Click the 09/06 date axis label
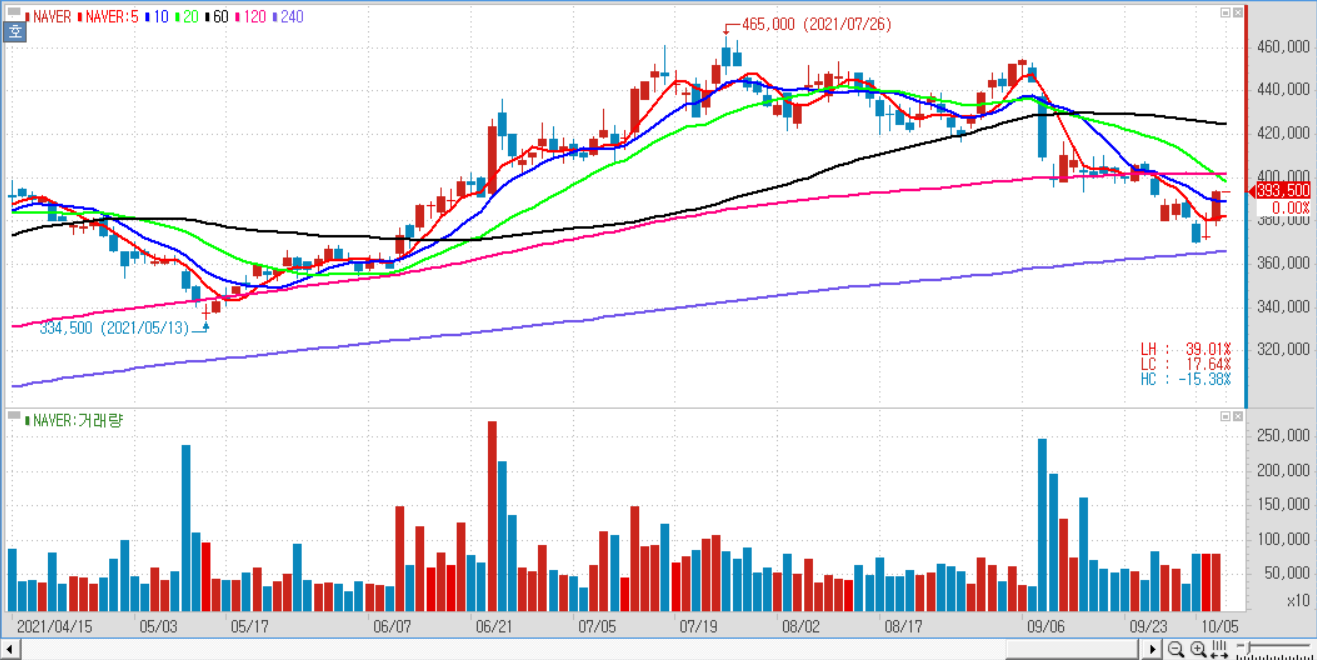The width and height of the screenshot is (1317, 660). pyautogui.click(x=1047, y=626)
